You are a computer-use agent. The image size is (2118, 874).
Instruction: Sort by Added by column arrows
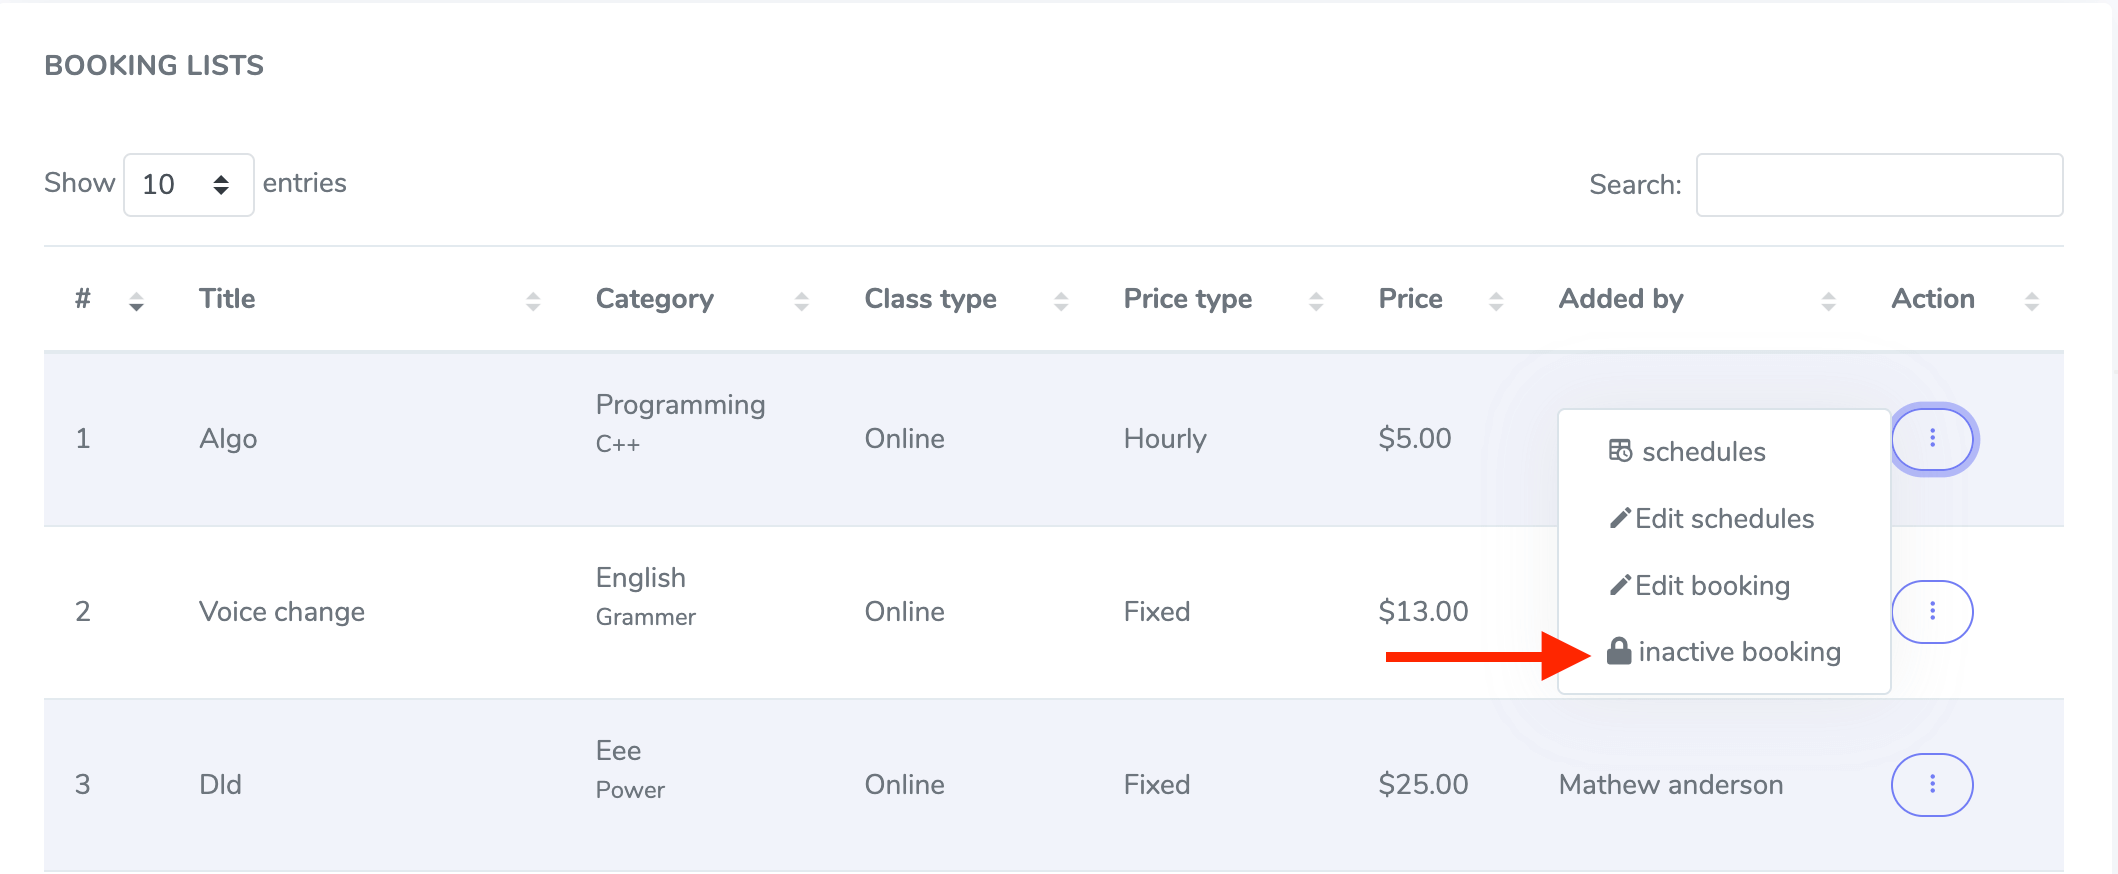[x=1828, y=300]
